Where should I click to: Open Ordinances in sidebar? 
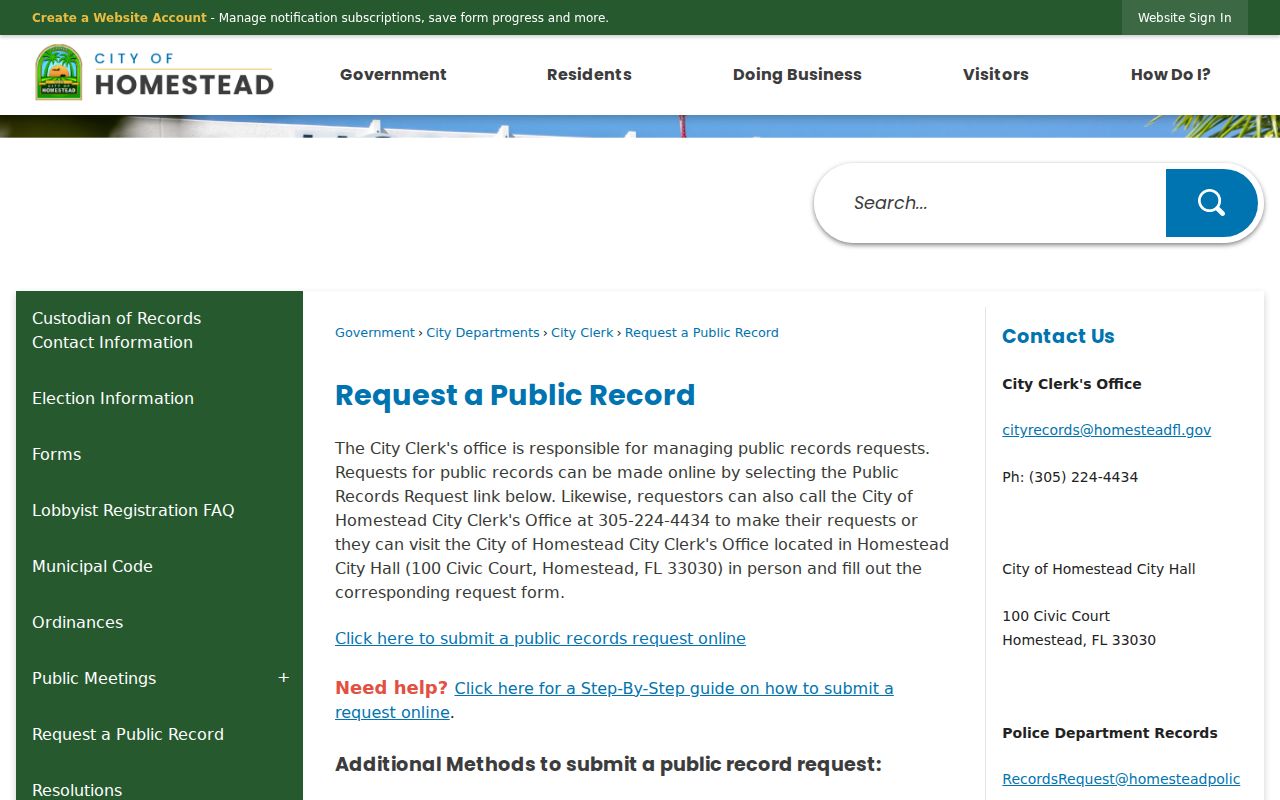pyautogui.click(x=159, y=622)
